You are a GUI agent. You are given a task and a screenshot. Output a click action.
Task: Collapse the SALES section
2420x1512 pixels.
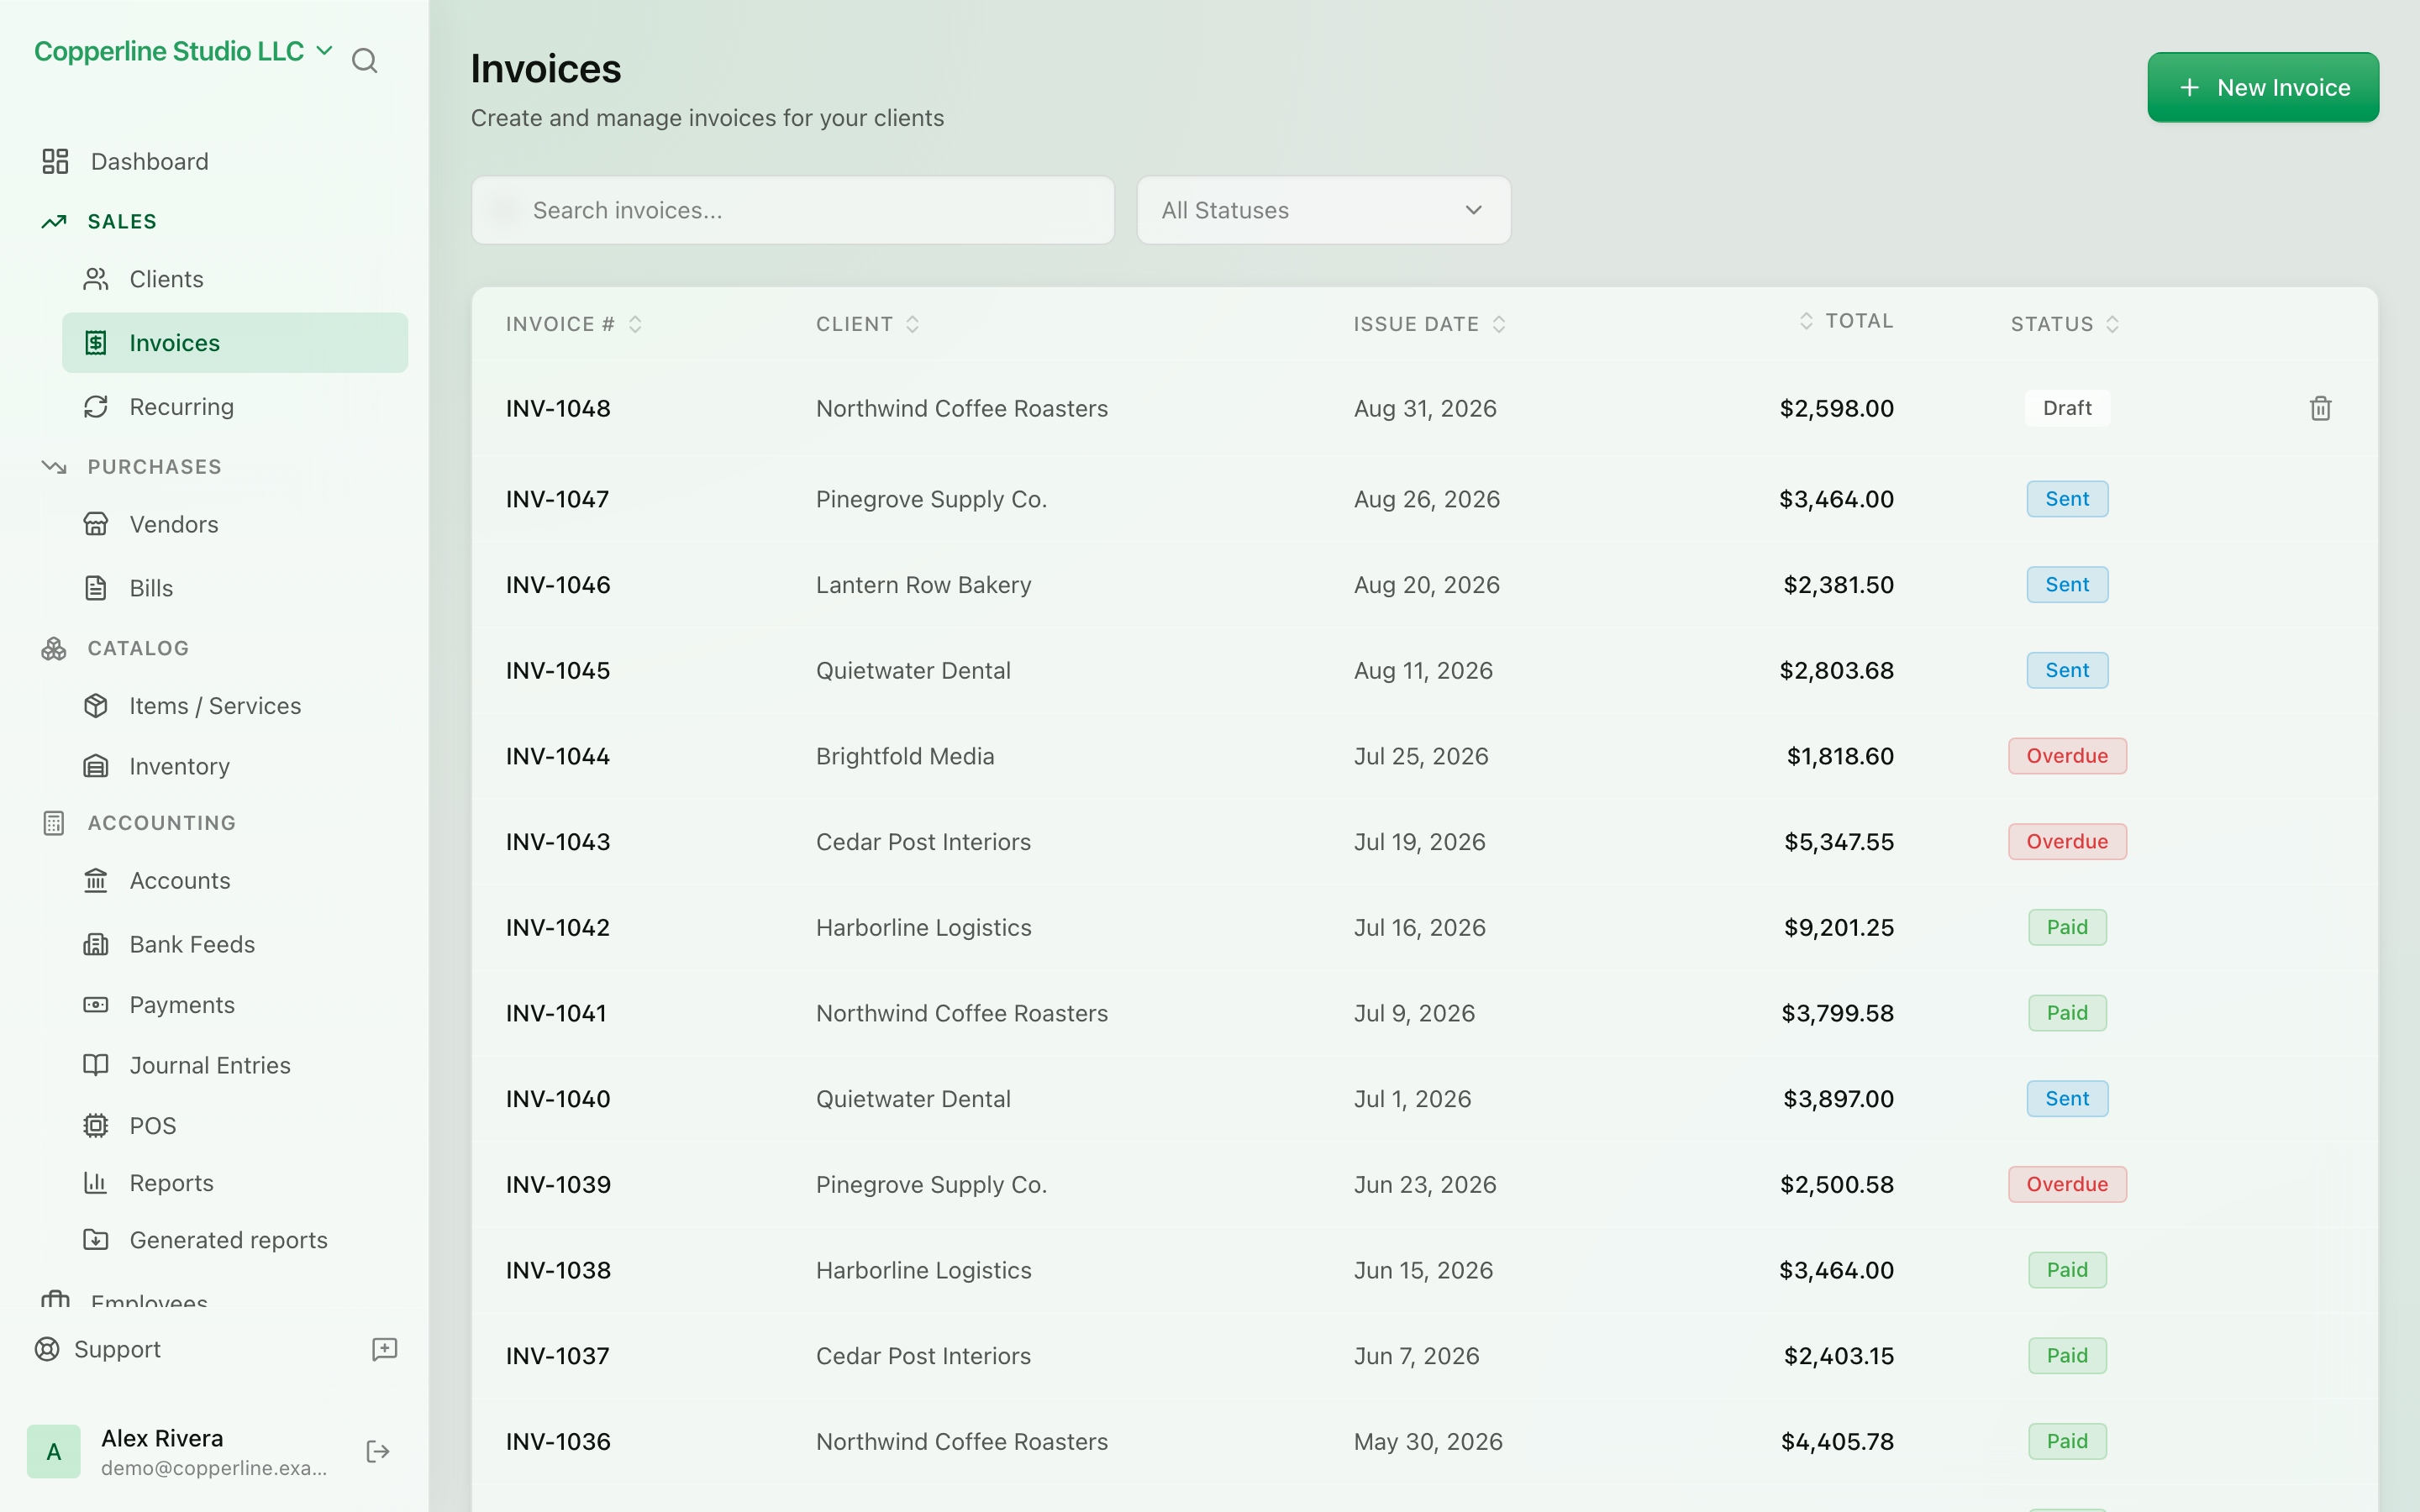click(x=122, y=221)
